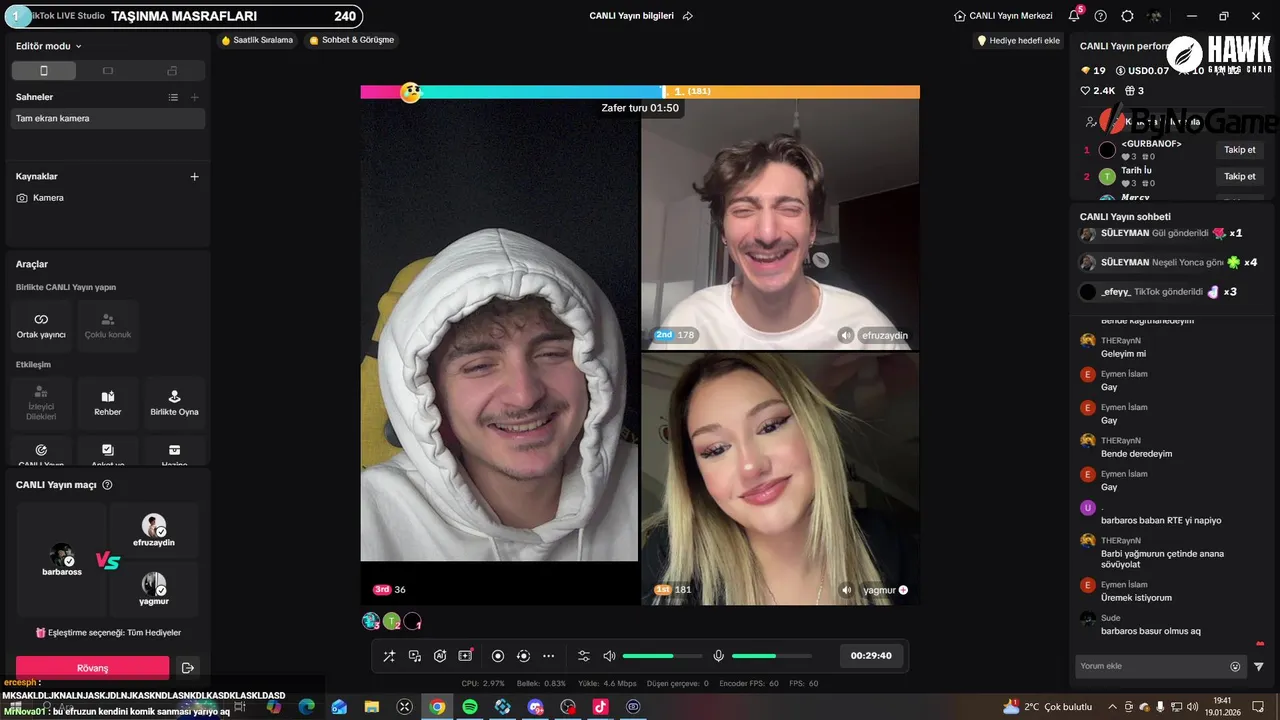Open the media and music tool
Screen dimensions: 1280x720
pos(415,656)
